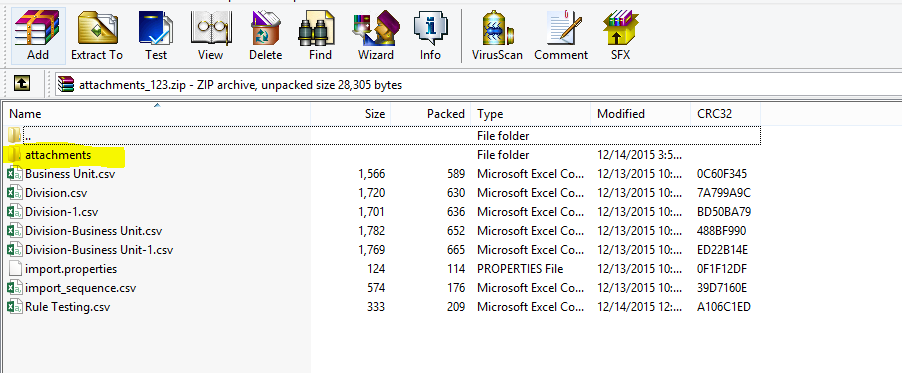This screenshot has width=902, height=373.
Task: Click the archive path address field
Action: [x=477, y=85]
